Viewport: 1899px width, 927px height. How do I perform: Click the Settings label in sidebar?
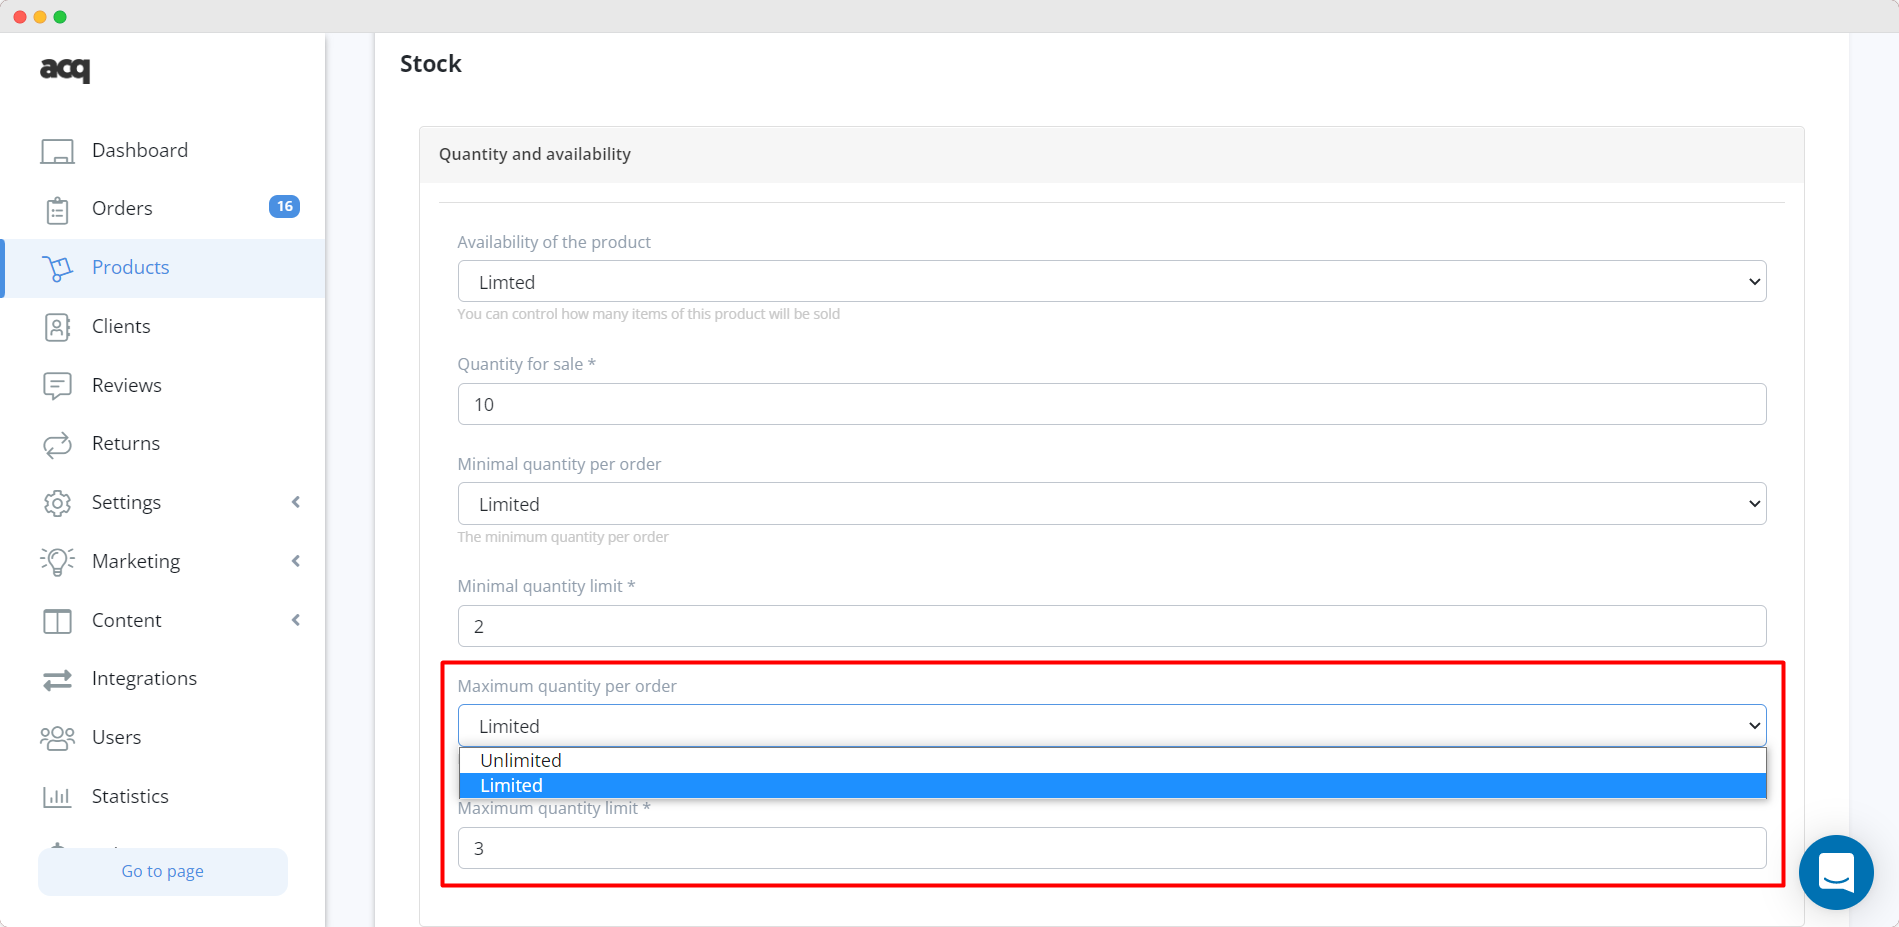[126, 502]
